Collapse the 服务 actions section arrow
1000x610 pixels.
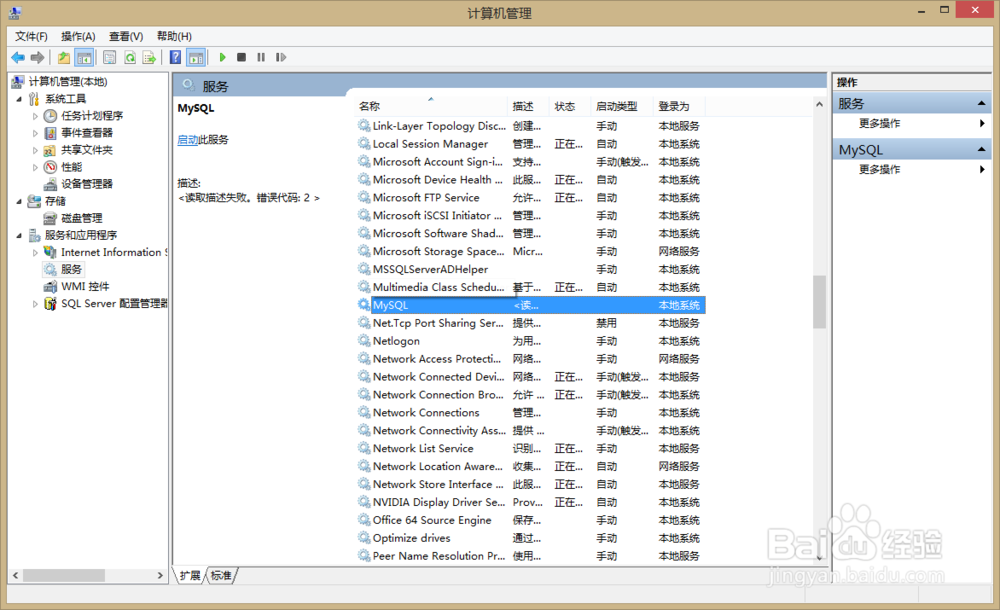pos(982,103)
